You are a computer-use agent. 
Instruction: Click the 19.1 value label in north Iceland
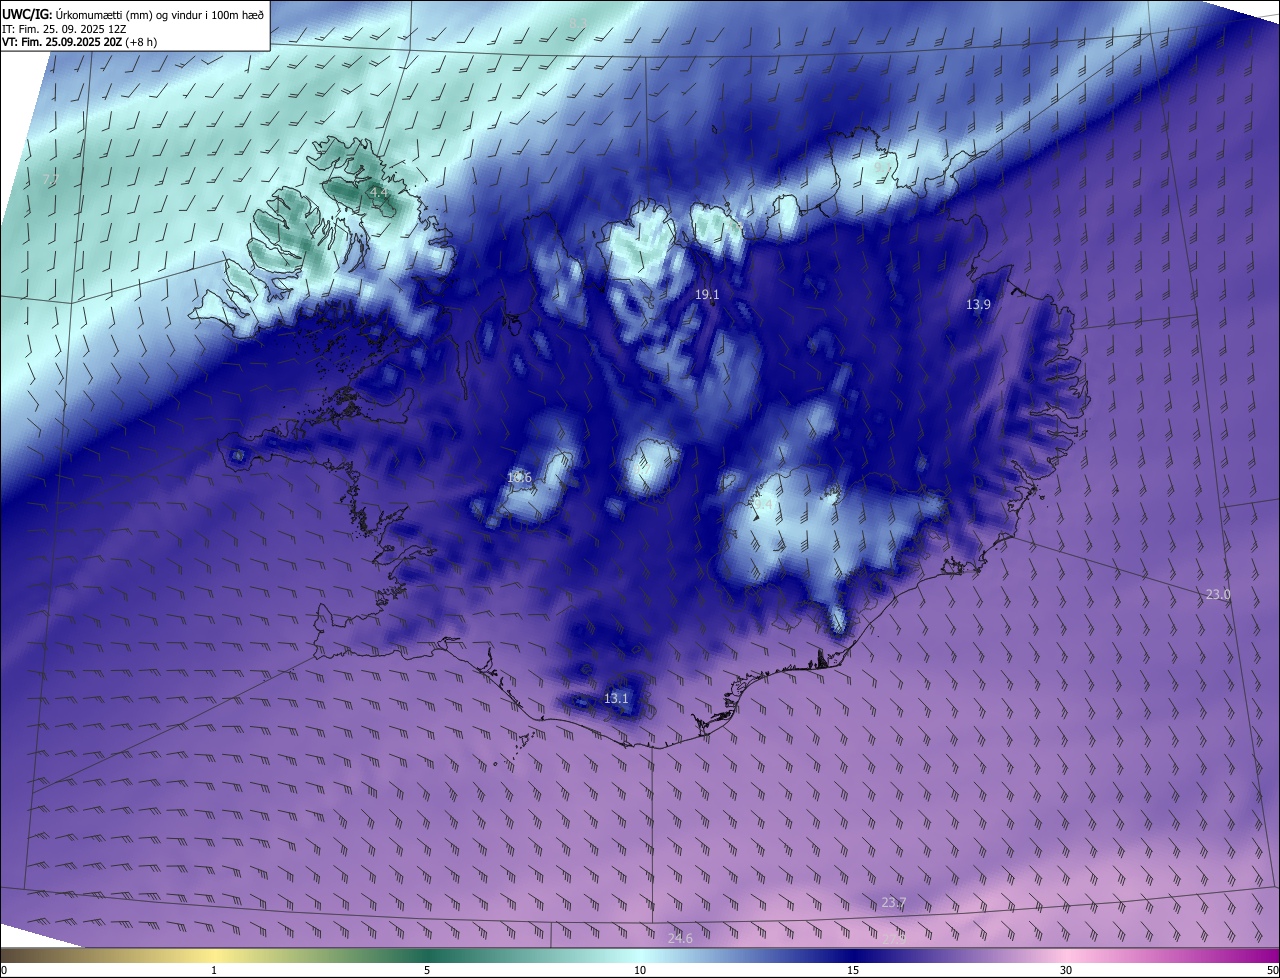point(707,295)
